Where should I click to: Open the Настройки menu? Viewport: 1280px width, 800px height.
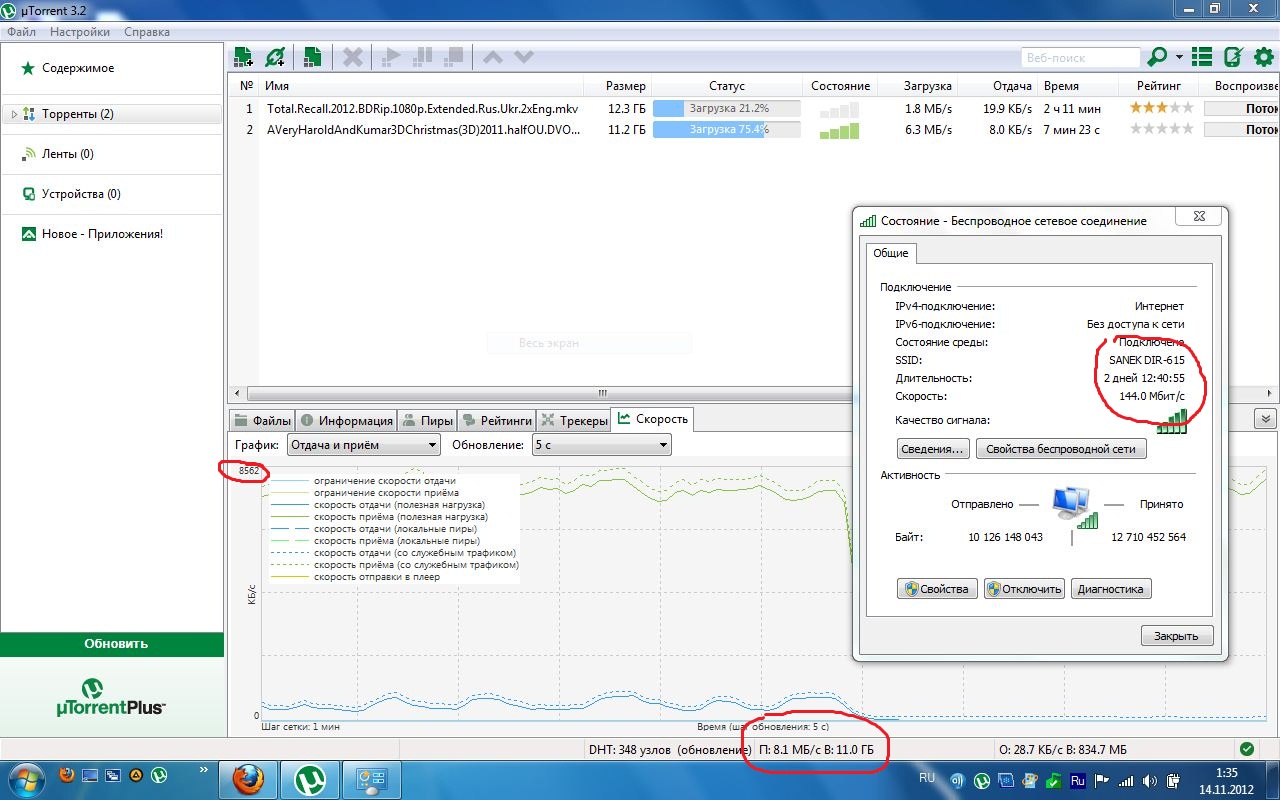(x=80, y=32)
